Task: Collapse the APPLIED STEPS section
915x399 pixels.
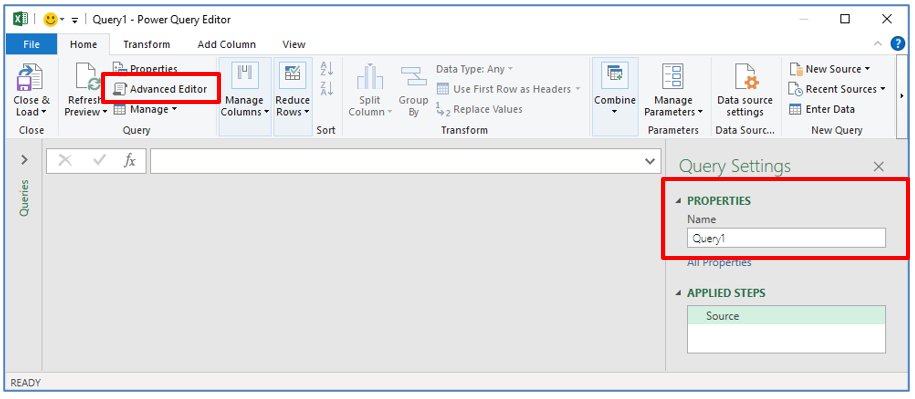Action: click(x=678, y=293)
